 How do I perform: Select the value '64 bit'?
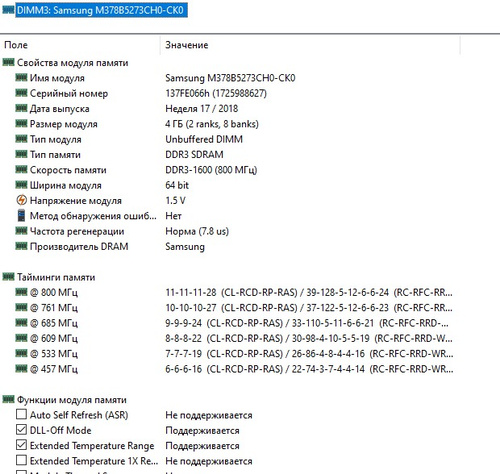coord(177,185)
